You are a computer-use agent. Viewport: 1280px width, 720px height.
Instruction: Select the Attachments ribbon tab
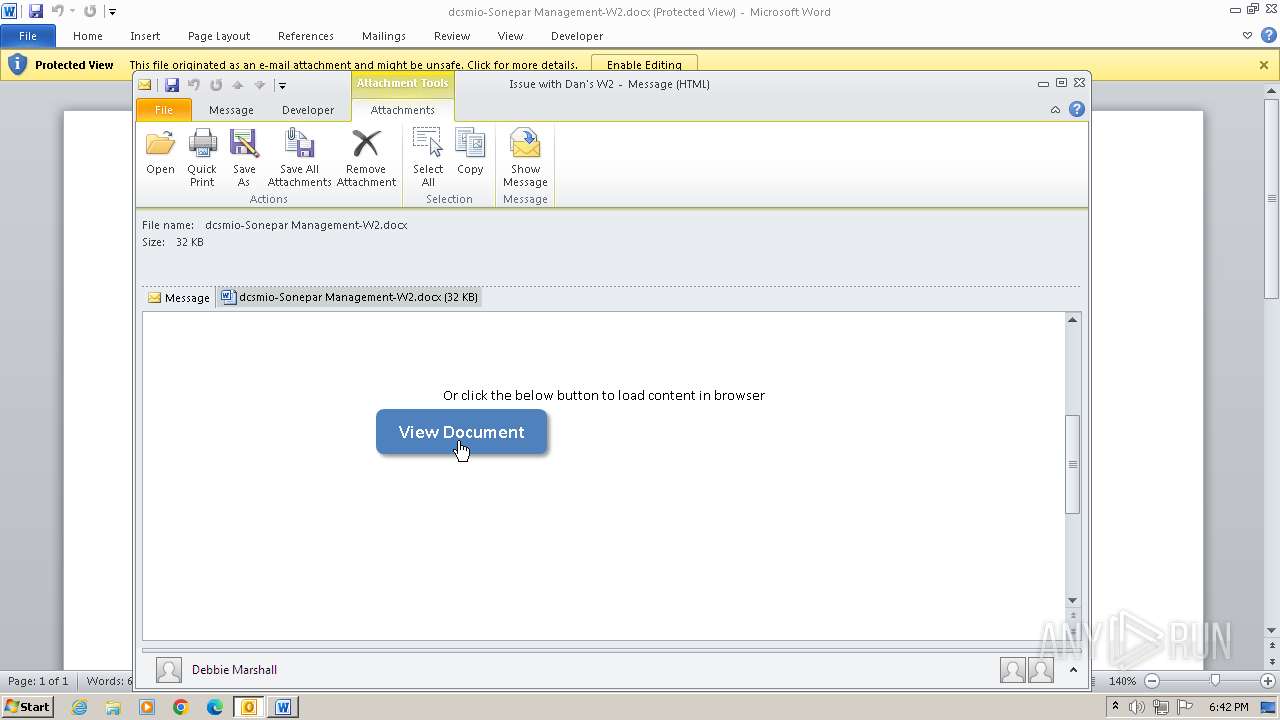pos(403,110)
